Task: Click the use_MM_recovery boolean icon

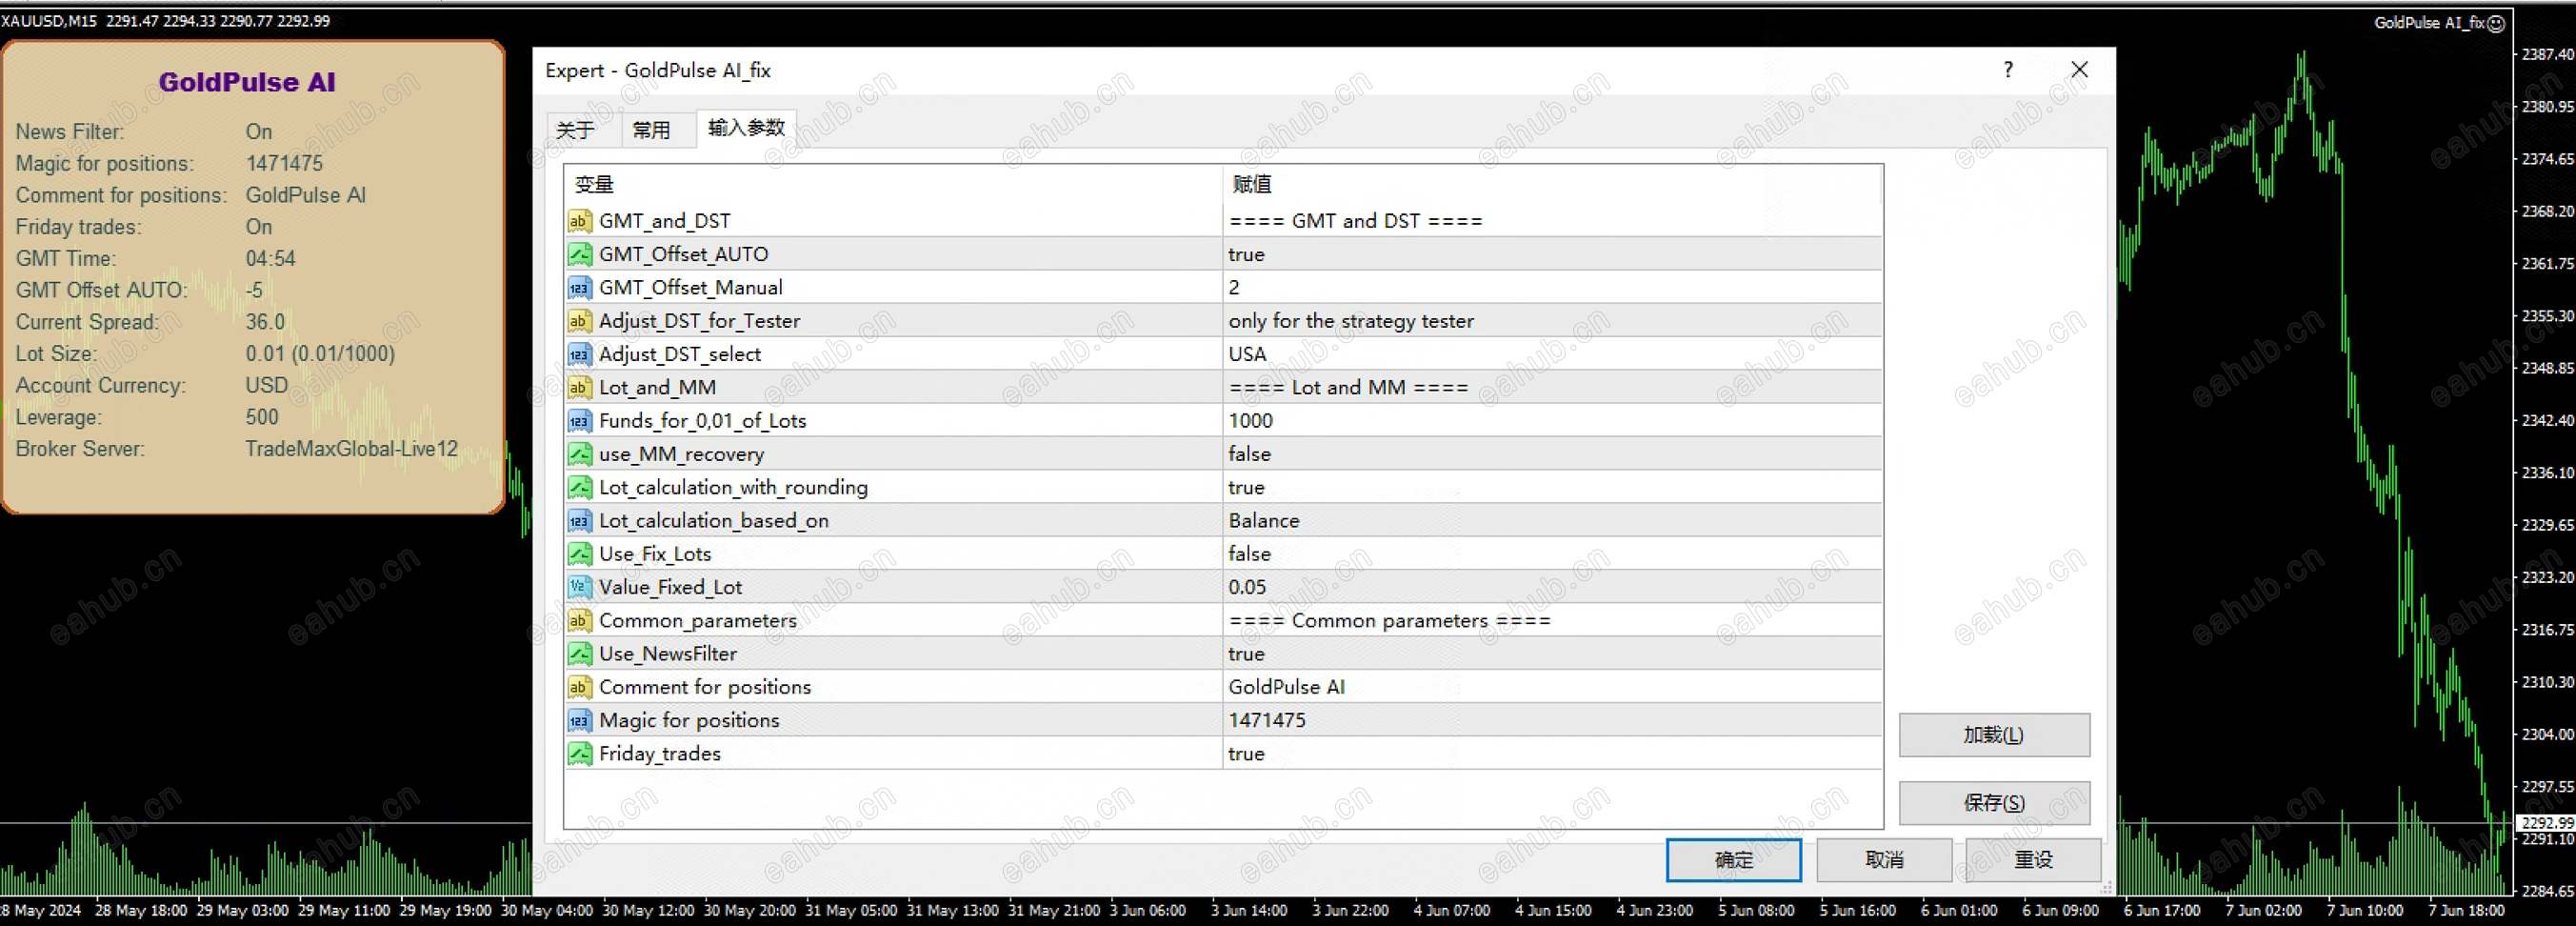Action: (579, 454)
